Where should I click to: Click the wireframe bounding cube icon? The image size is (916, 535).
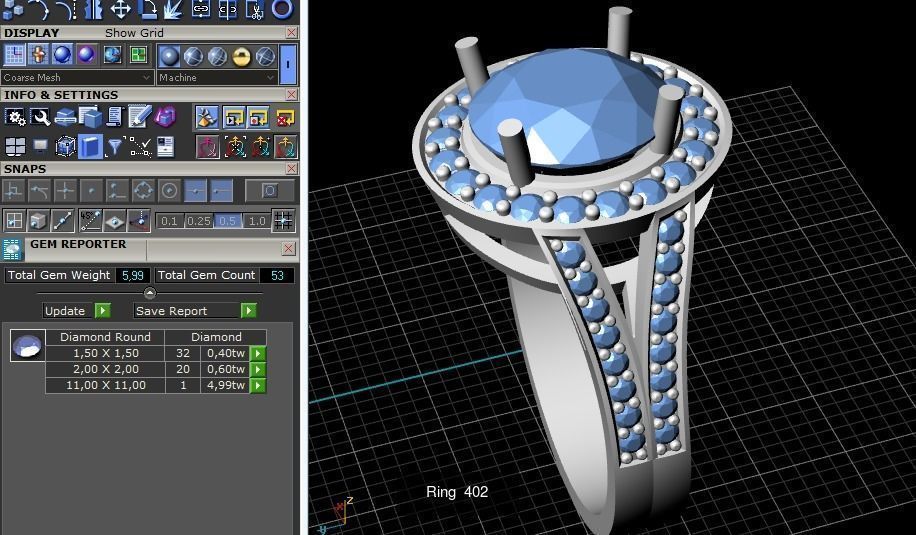tap(65, 146)
